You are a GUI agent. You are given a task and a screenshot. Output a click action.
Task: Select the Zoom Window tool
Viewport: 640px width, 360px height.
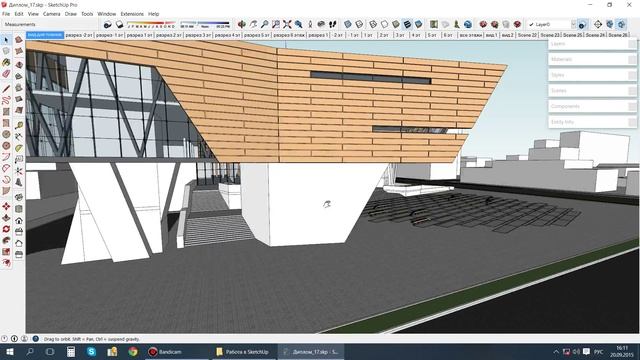(x=276, y=24)
